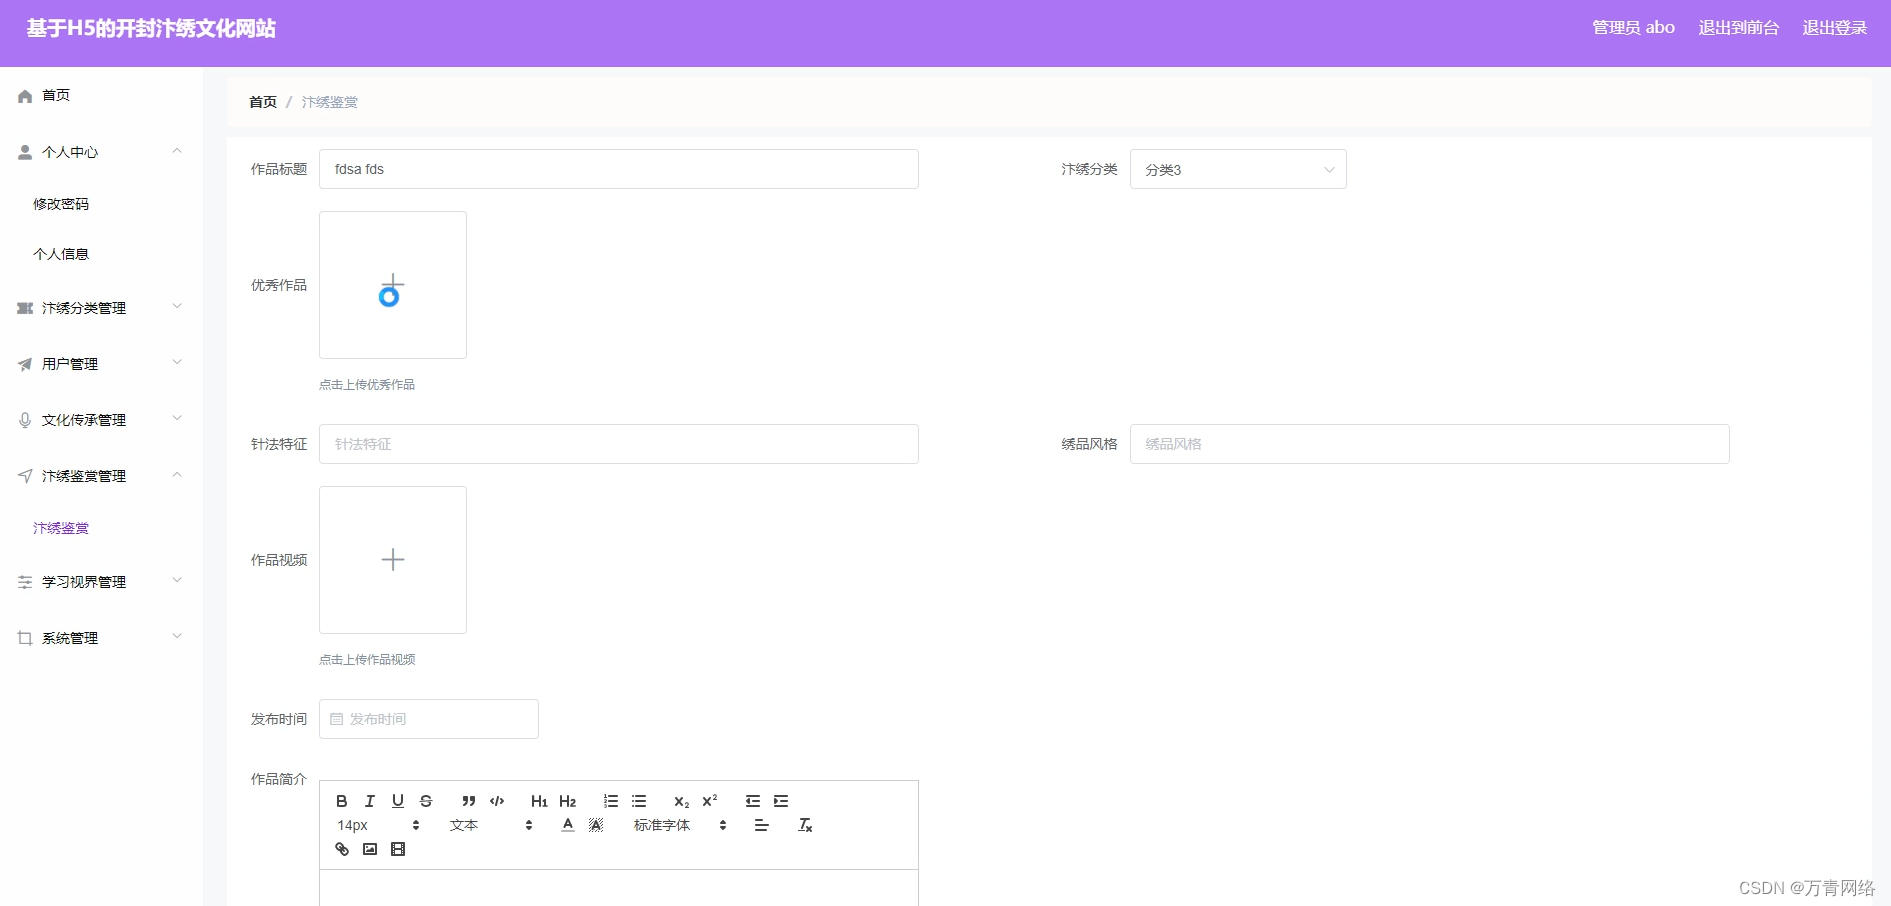
Task: Insert a code block via the editor toolbar
Action: 495,801
